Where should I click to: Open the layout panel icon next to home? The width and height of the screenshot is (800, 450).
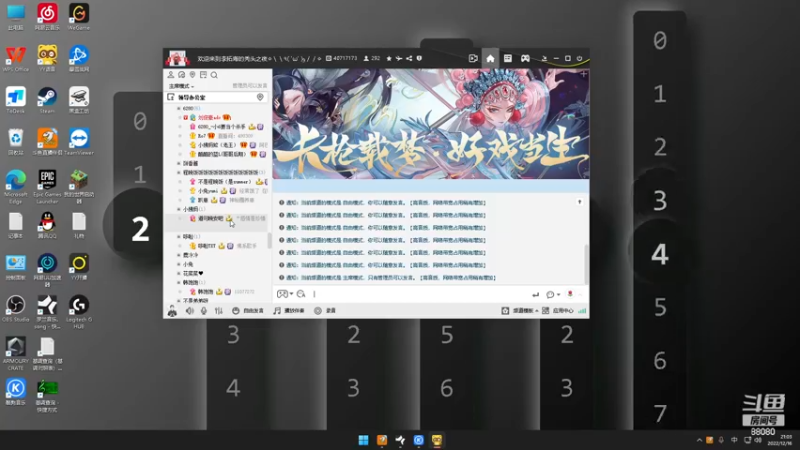[x=508, y=59]
